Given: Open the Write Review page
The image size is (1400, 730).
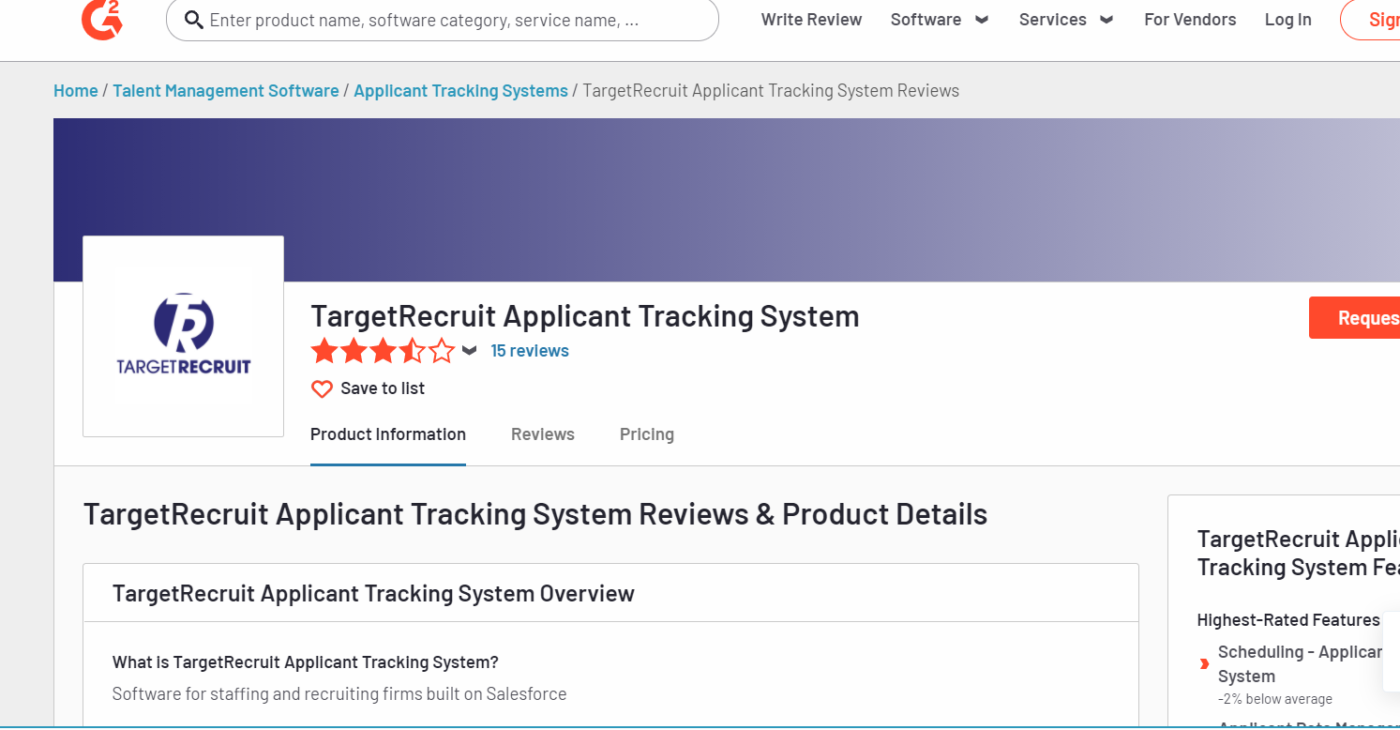Looking at the screenshot, I should tap(811, 20).
